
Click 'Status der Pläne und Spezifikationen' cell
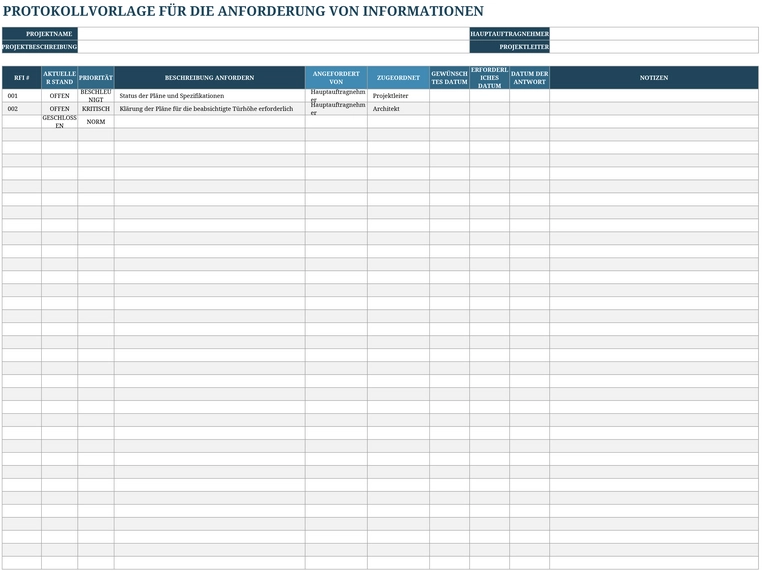click(209, 96)
